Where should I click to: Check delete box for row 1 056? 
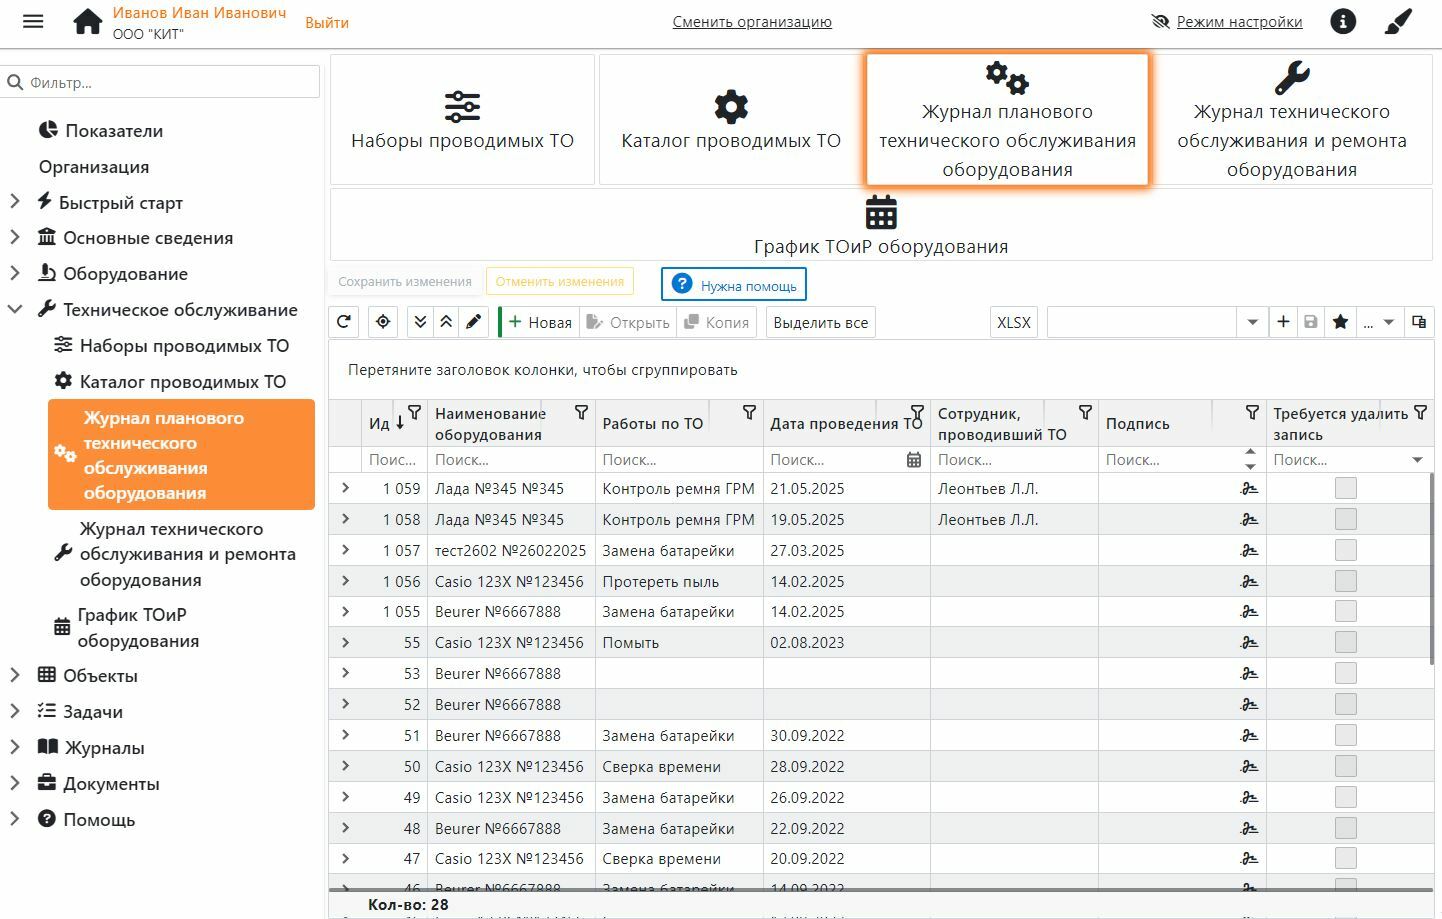coord(1346,581)
